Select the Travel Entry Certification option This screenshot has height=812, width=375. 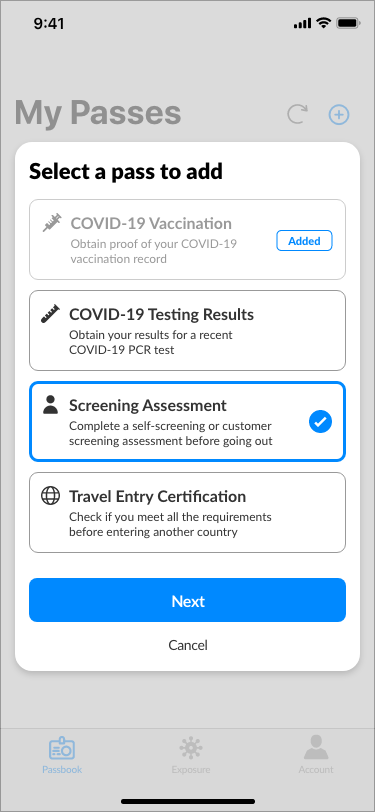(x=188, y=513)
